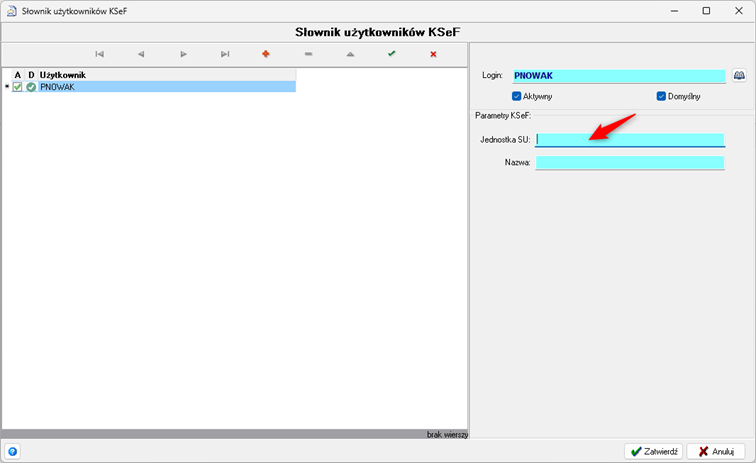Click into the Nazwa field
The height and width of the screenshot is (463, 756).
click(x=630, y=162)
